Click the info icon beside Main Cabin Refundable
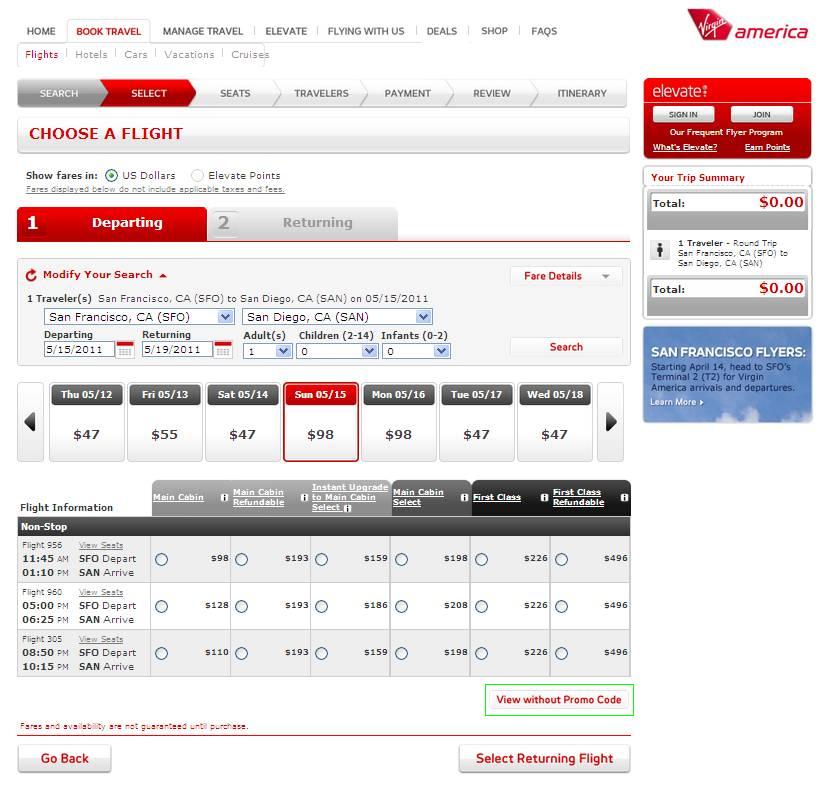Image resolution: width=830 pixels, height=786 pixels. pos(304,498)
